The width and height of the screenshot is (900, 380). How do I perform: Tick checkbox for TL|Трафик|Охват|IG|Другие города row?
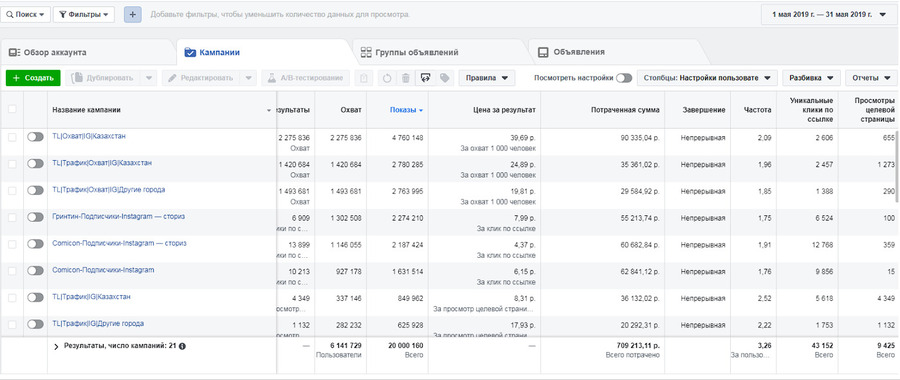tap(12, 190)
